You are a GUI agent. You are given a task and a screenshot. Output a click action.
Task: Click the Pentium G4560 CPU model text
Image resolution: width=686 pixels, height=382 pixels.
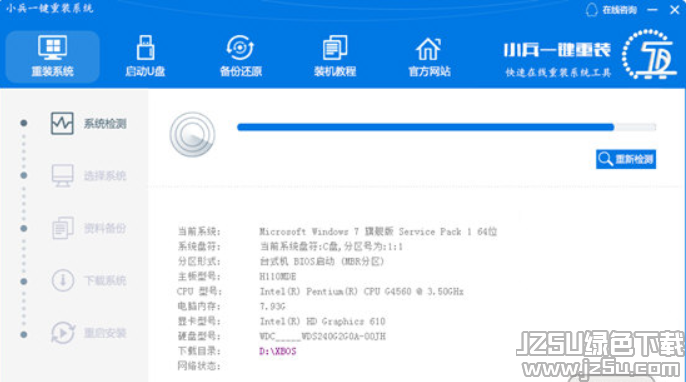(361, 291)
